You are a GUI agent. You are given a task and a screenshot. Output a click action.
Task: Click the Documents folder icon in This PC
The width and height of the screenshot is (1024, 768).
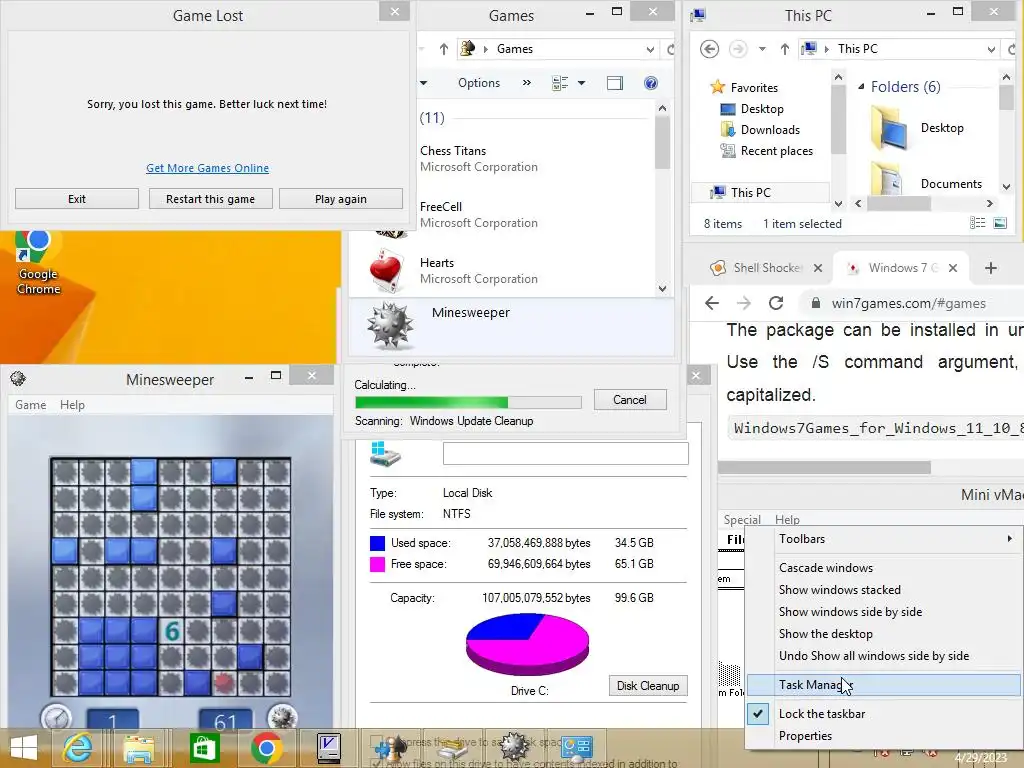[888, 179]
